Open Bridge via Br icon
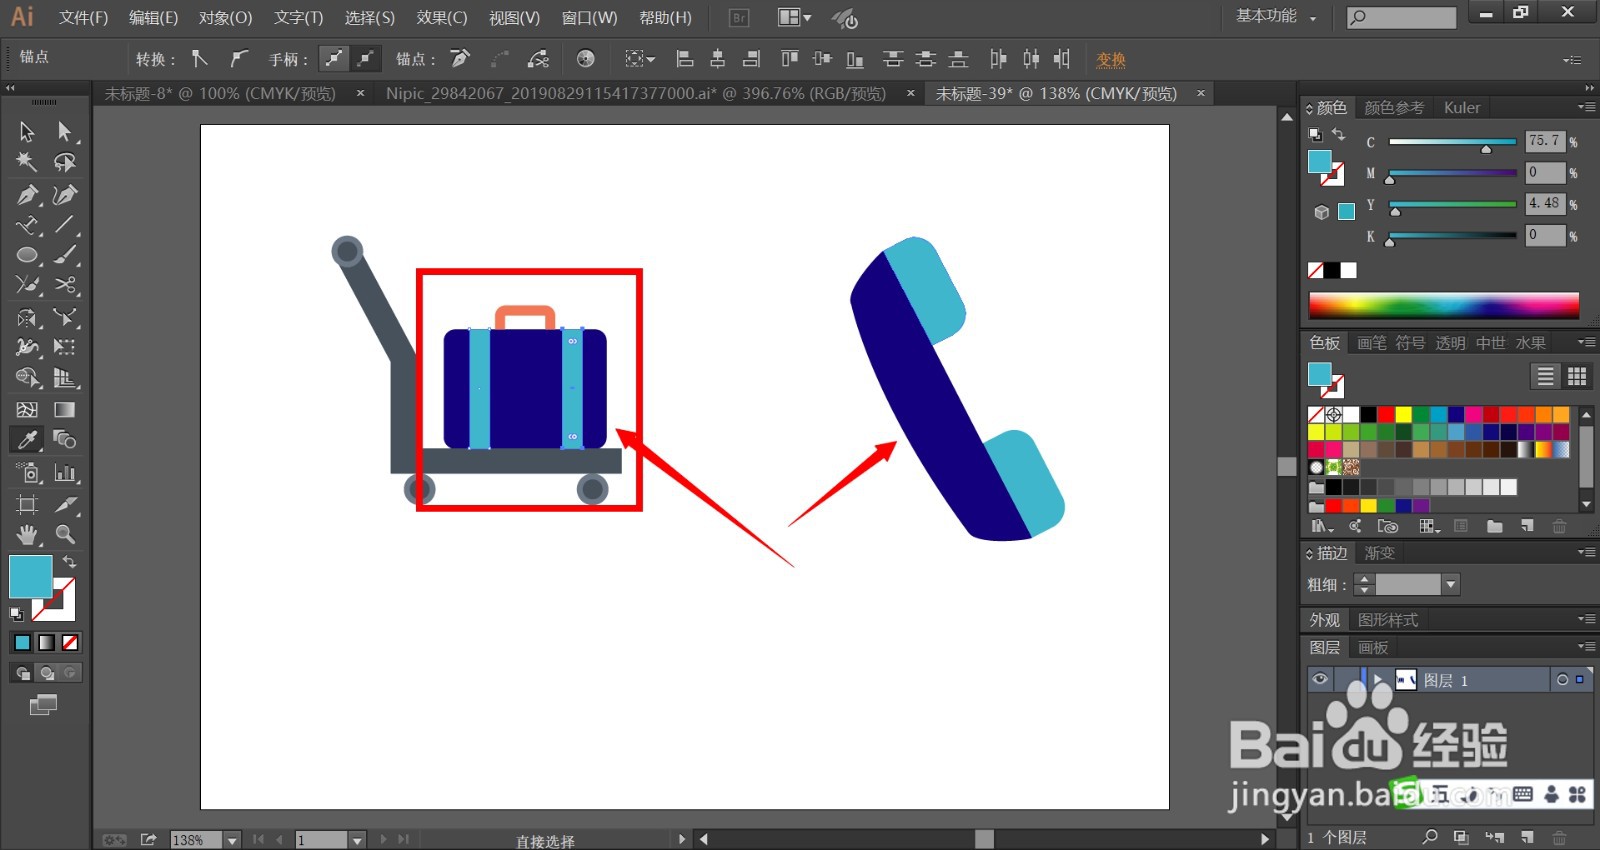The image size is (1600, 850). 738,18
